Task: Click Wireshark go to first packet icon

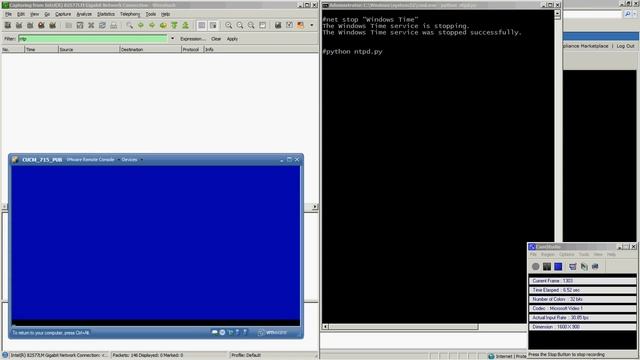Action: [x=174, y=25]
